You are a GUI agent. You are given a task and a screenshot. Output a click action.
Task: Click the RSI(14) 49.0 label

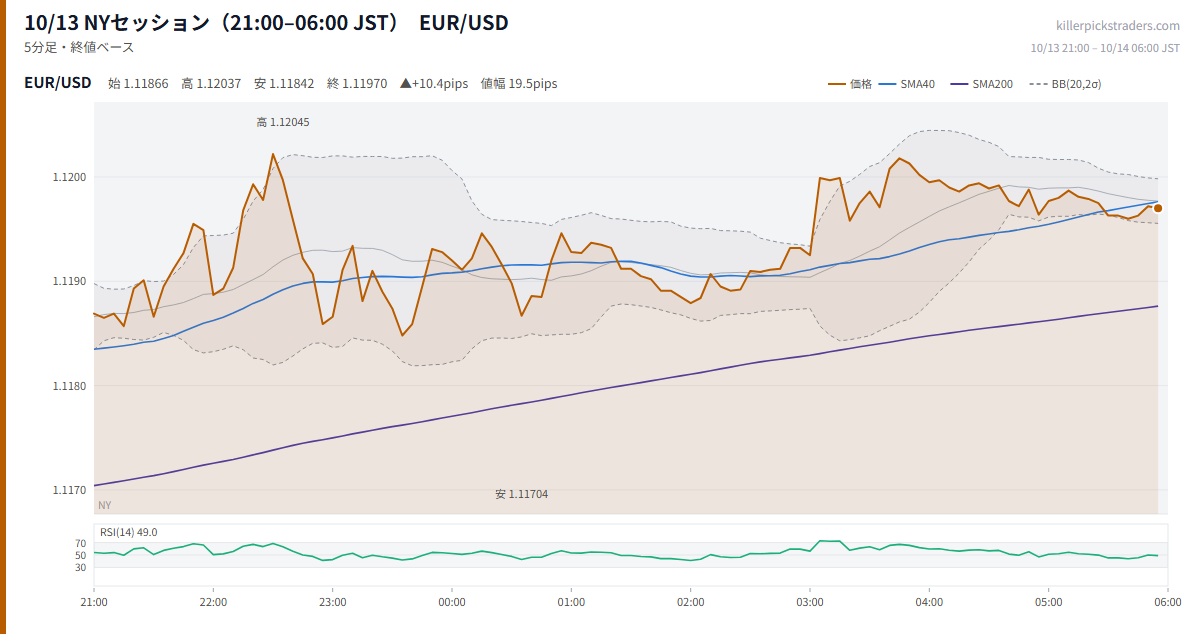[128, 532]
